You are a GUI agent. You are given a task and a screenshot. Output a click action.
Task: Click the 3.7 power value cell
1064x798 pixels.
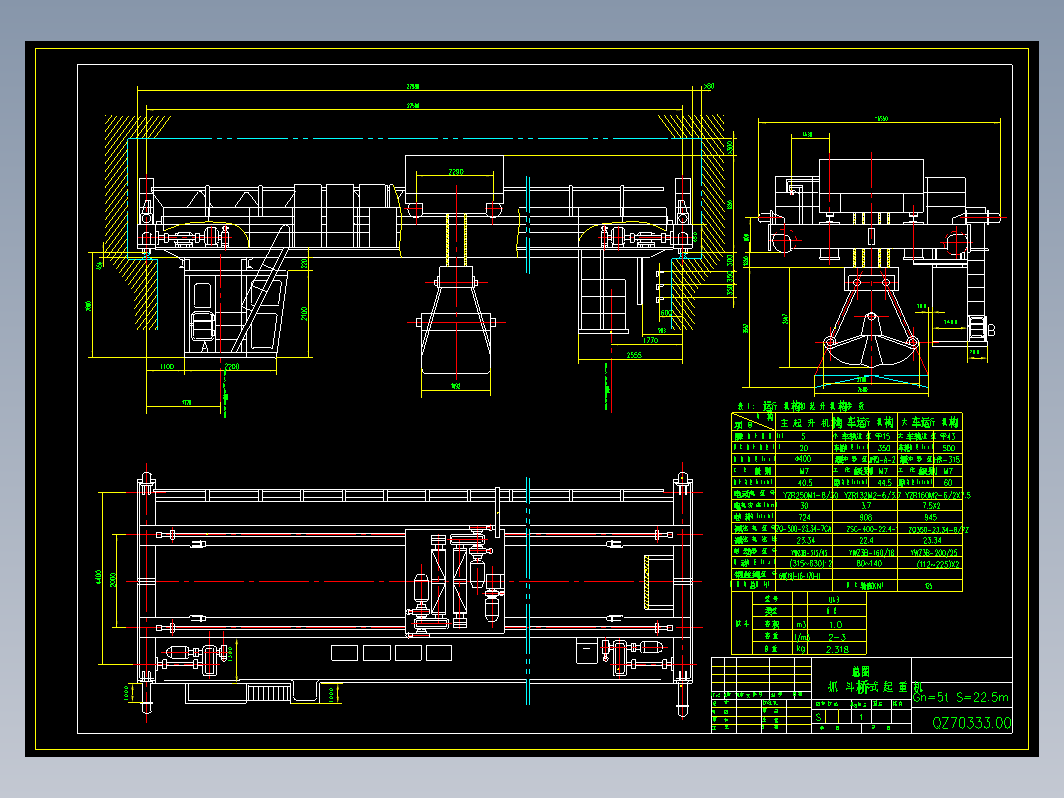tap(866, 506)
